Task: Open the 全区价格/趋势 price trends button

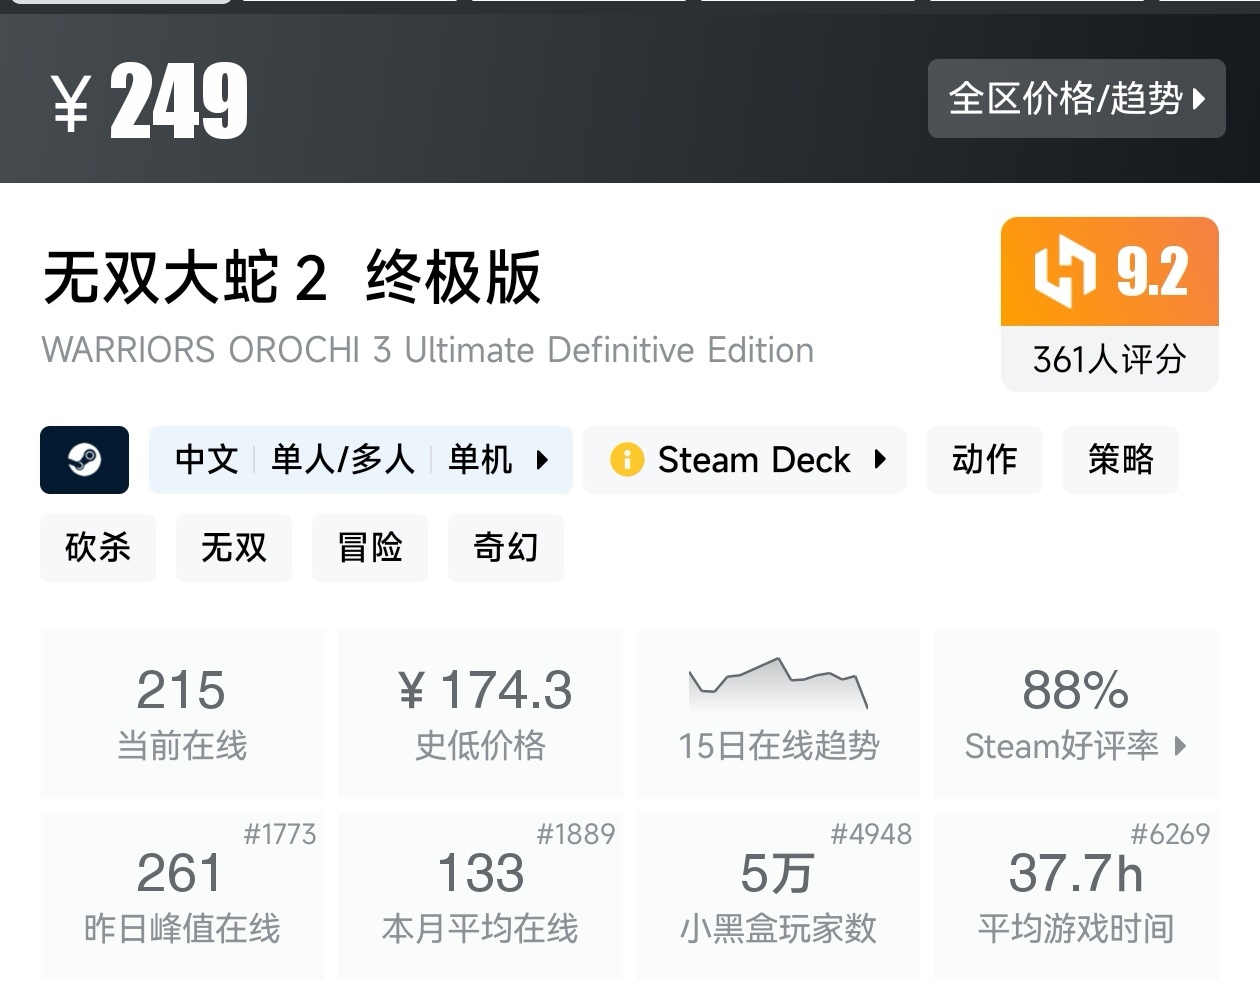Action: click(1076, 98)
